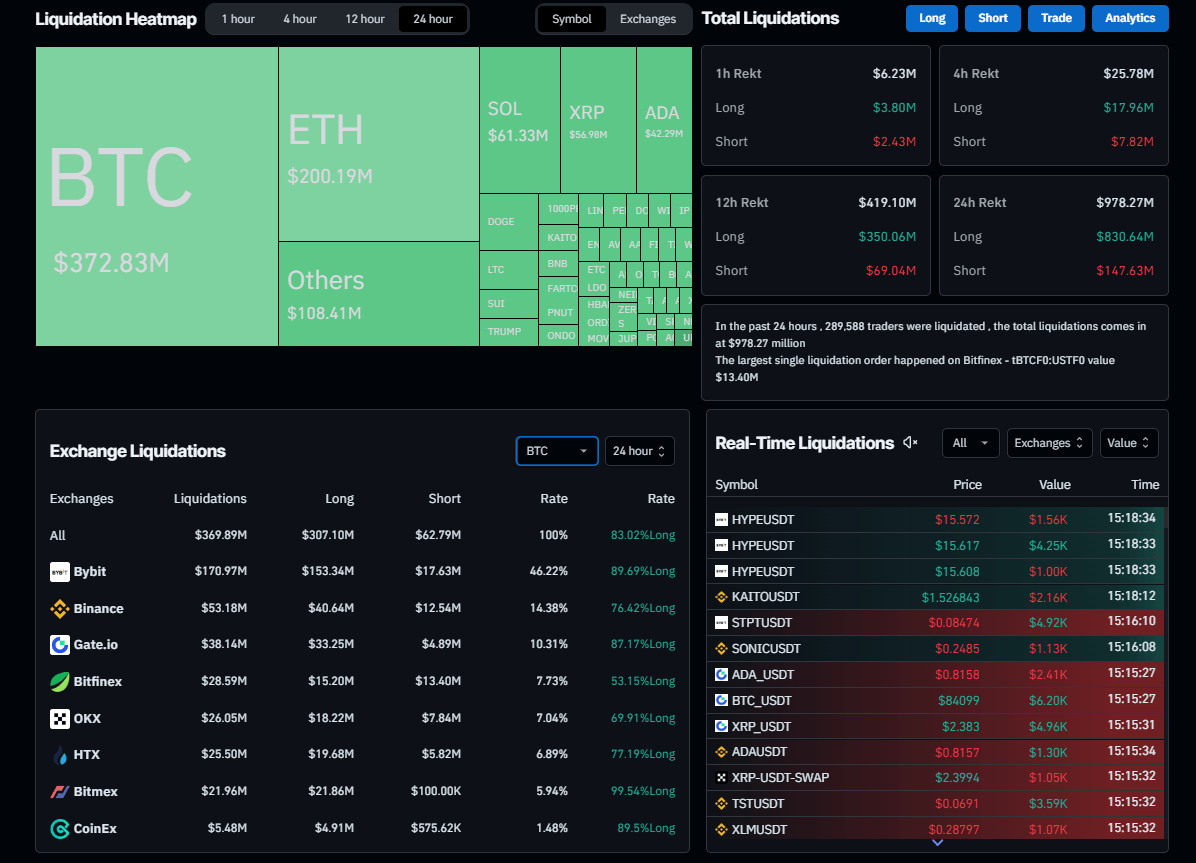The width and height of the screenshot is (1196, 863).
Task: Open the BTC coin dropdown
Action: pyautogui.click(x=557, y=451)
